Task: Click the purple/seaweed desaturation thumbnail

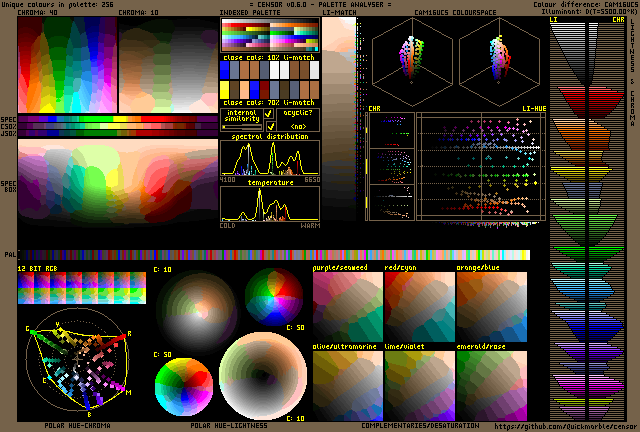Action: click(347, 307)
